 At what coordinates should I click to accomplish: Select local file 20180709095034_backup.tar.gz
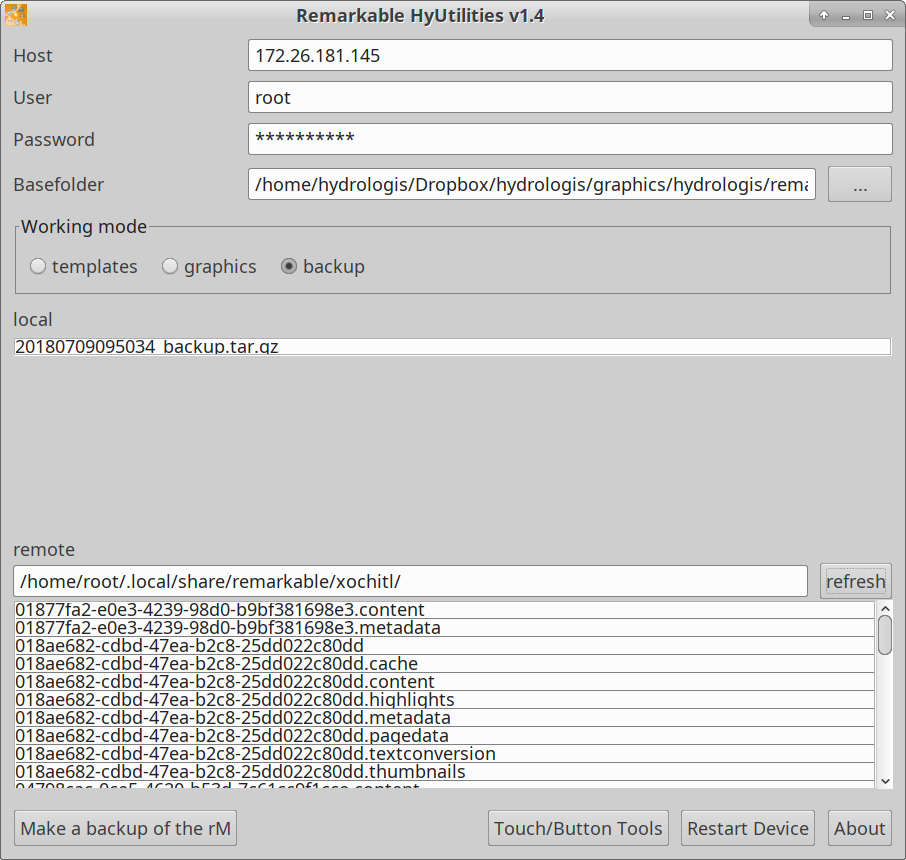(x=452, y=347)
